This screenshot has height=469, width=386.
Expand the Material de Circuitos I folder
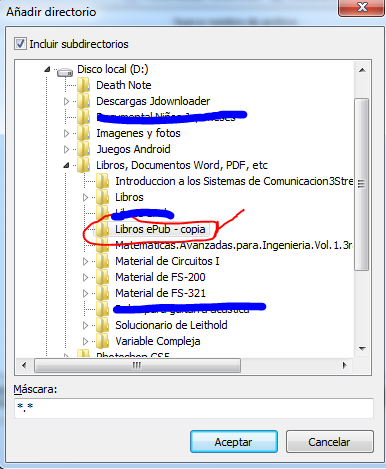click(x=85, y=261)
